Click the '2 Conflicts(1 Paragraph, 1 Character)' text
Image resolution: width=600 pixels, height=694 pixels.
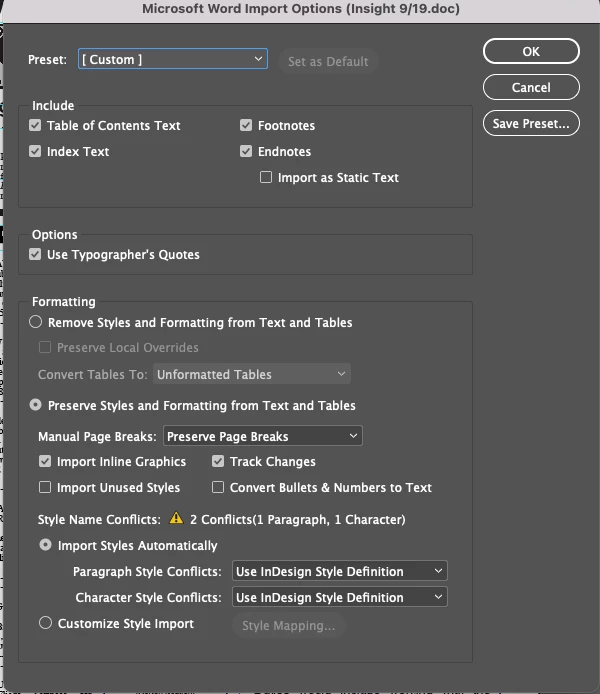[x=297, y=519]
